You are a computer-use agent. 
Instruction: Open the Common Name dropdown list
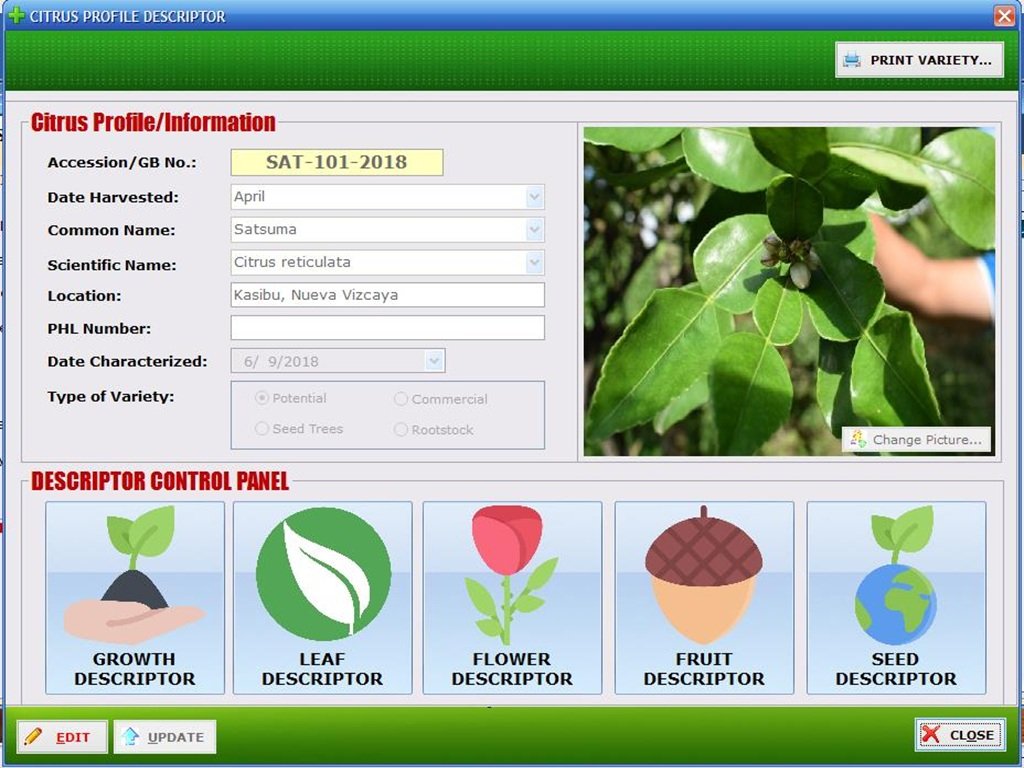(x=534, y=230)
